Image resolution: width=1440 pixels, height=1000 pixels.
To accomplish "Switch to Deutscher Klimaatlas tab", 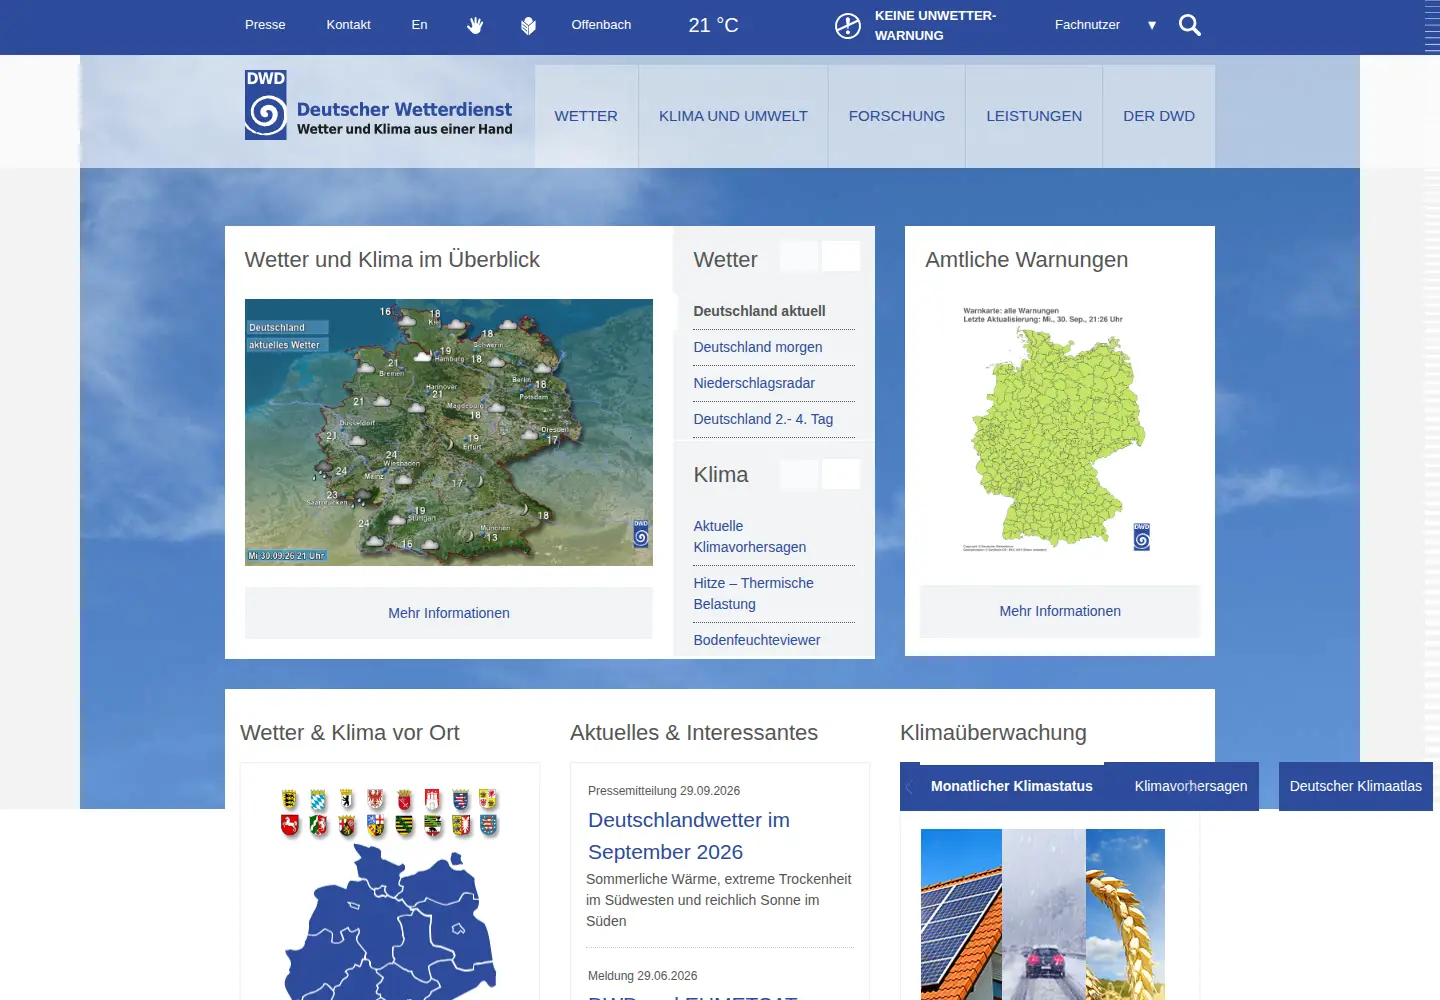I will [1355, 786].
